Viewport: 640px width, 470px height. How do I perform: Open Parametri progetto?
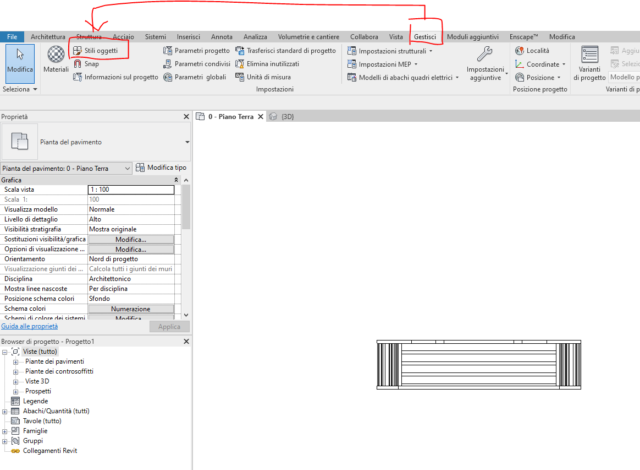tap(196, 51)
